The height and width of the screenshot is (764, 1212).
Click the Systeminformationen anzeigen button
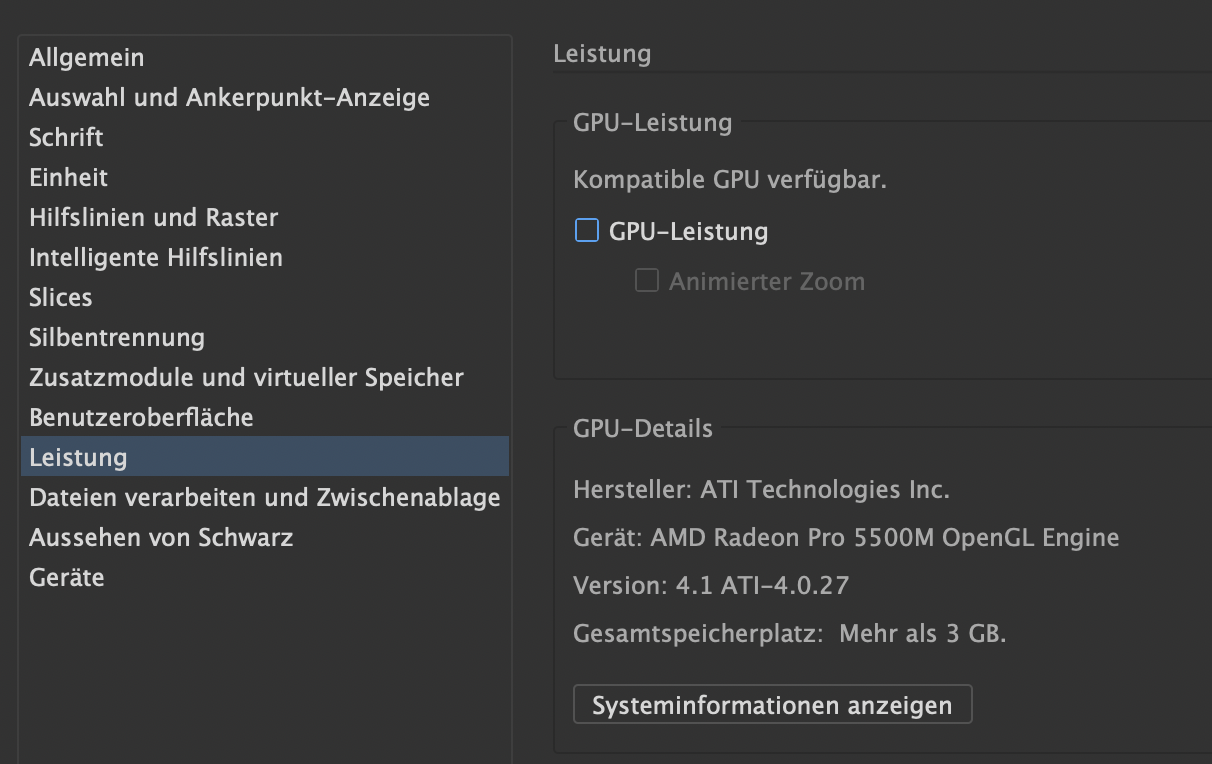coord(772,705)
